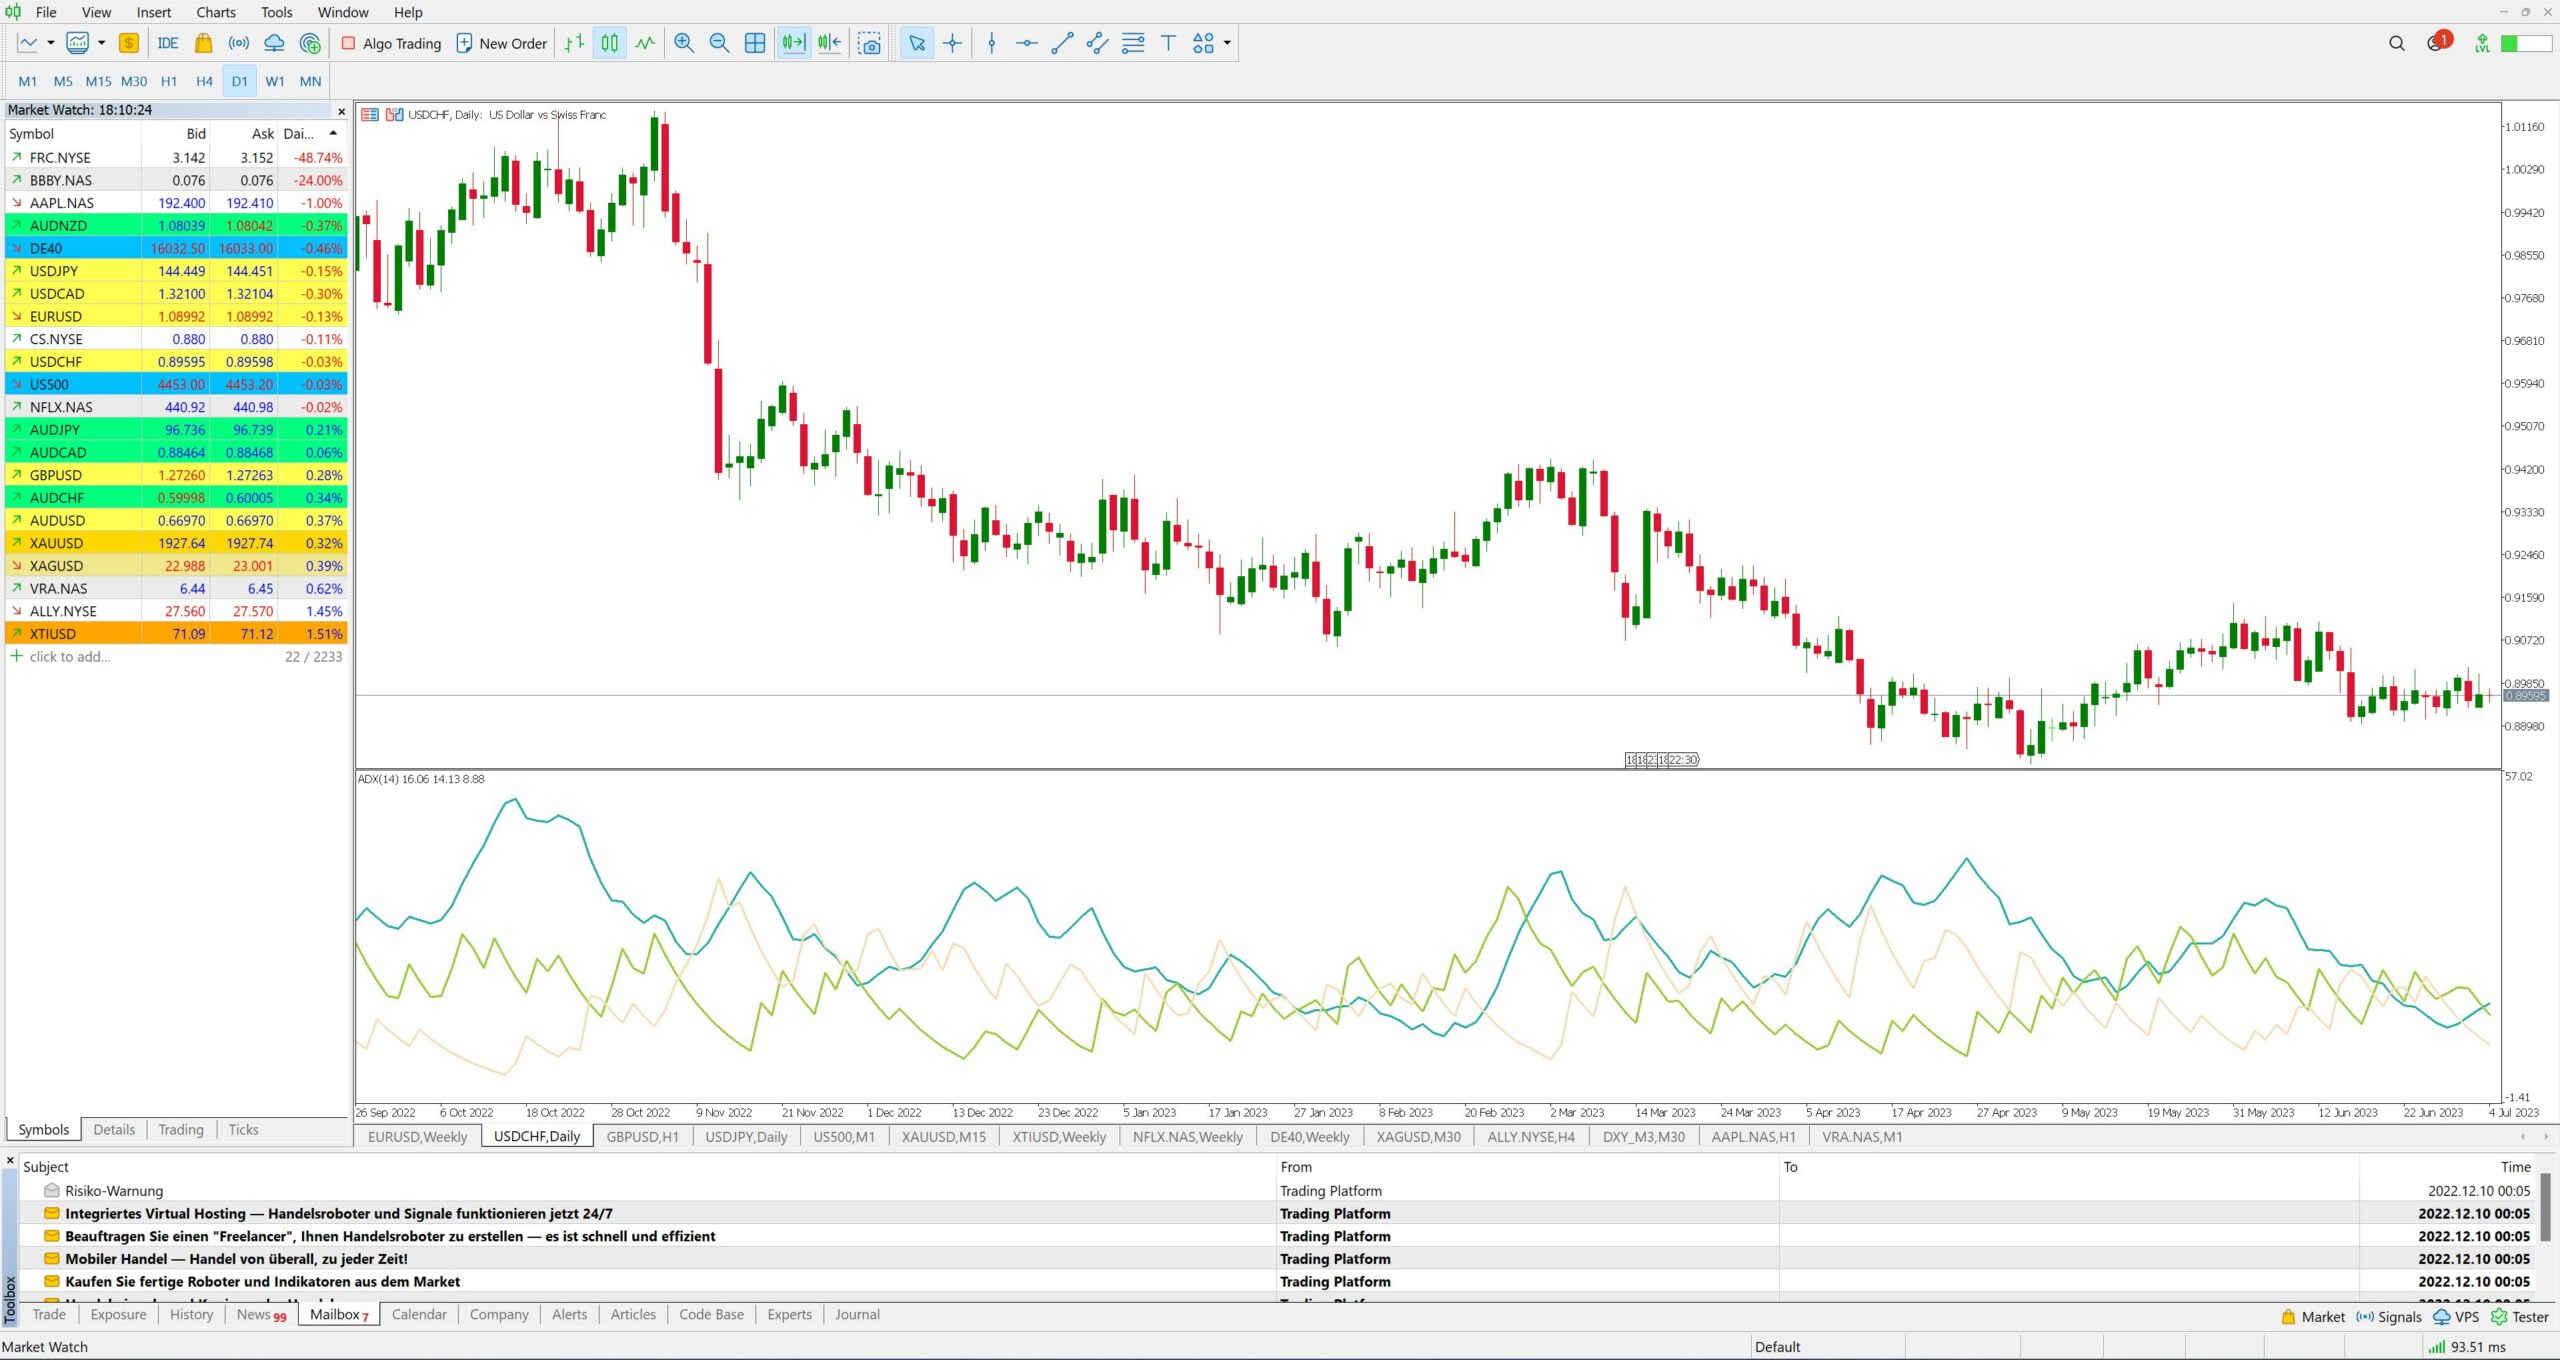This screenshot has width=2560, height=1360.
Task: Add a text label with the T tool
Action: click(x=1167, y=43)
